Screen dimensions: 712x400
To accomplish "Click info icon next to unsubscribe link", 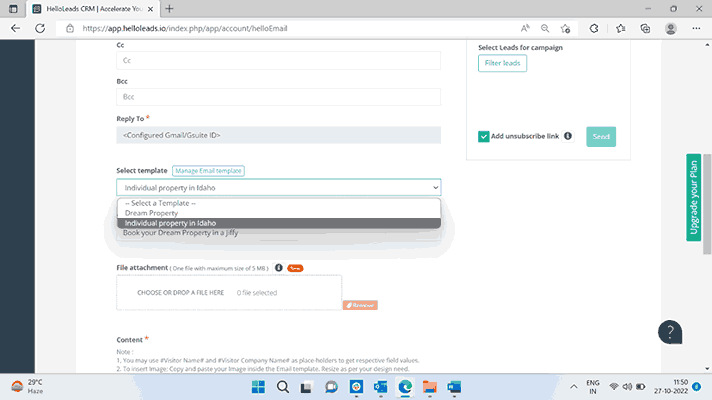I will (x=568, y=136).
